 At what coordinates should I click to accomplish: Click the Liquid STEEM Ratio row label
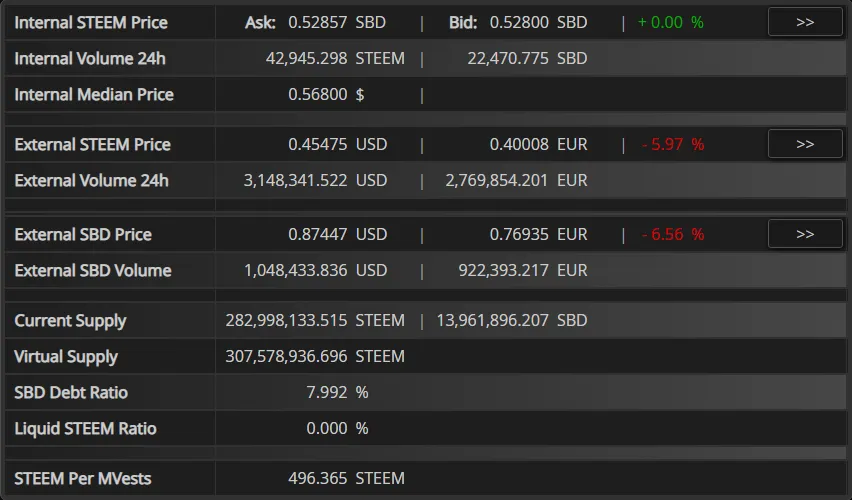85,428
